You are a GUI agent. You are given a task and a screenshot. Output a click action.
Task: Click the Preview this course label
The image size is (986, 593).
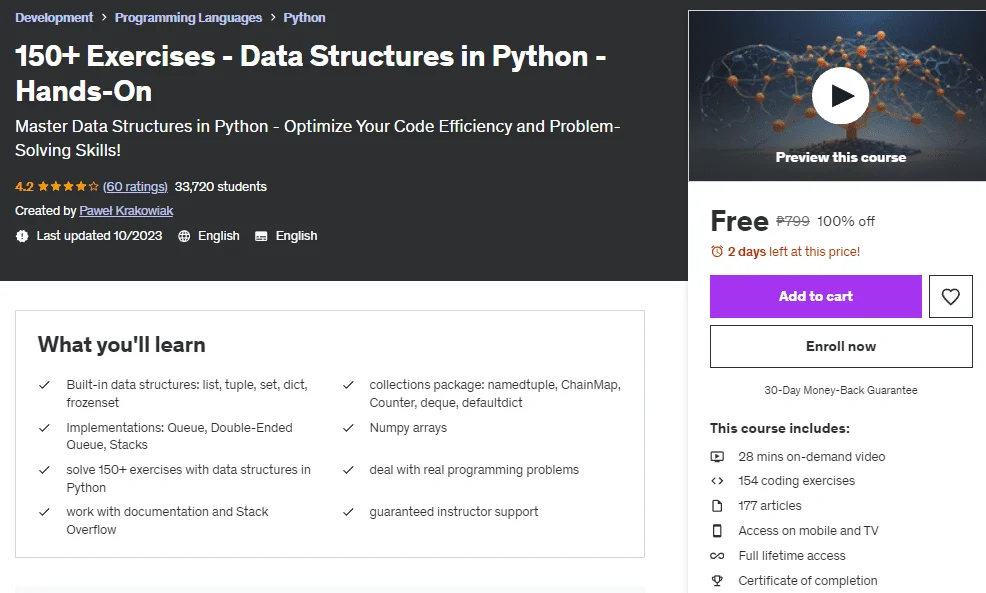(841, 157)
